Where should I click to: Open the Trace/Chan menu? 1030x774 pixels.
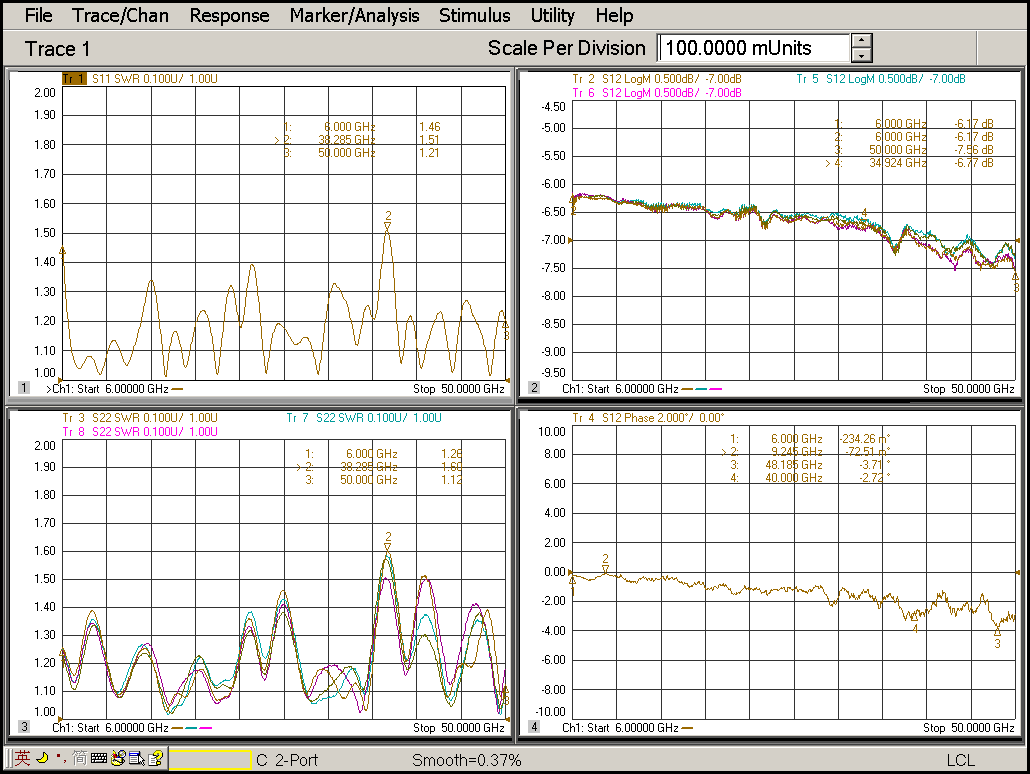[x=120, y=15]
